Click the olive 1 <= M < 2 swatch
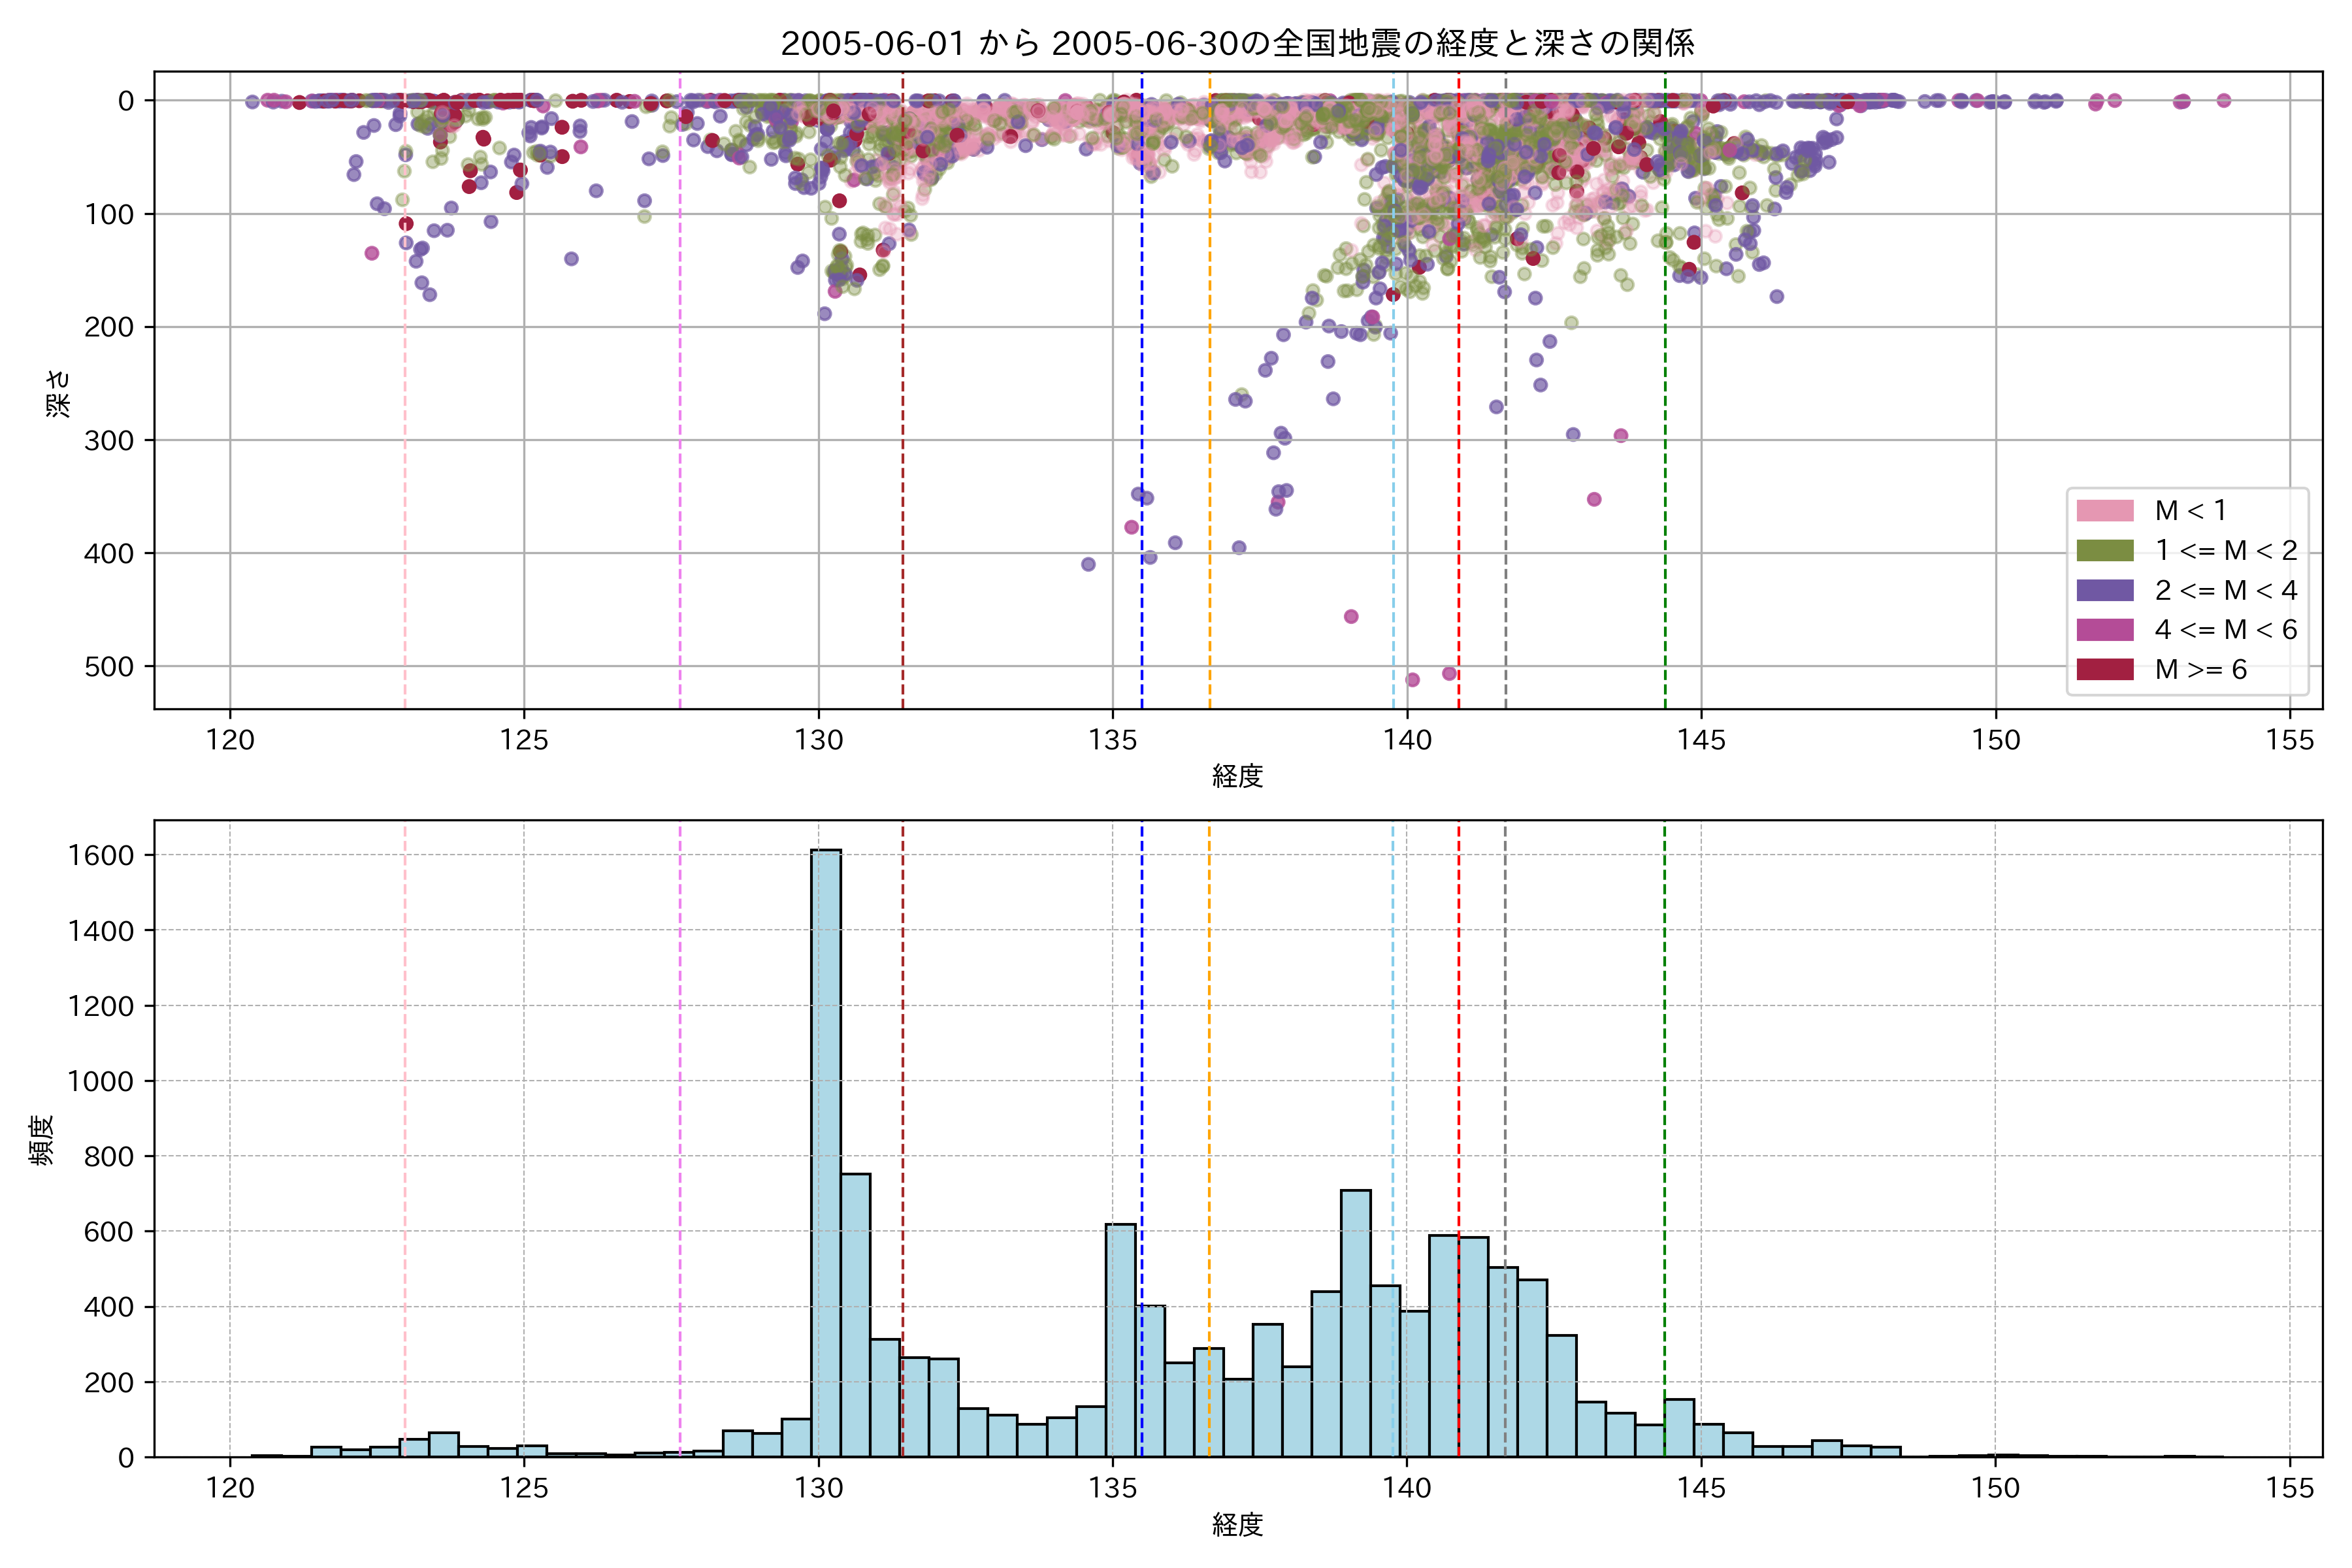Screen dimensions: 2352x1568 tap(2104, 551)
